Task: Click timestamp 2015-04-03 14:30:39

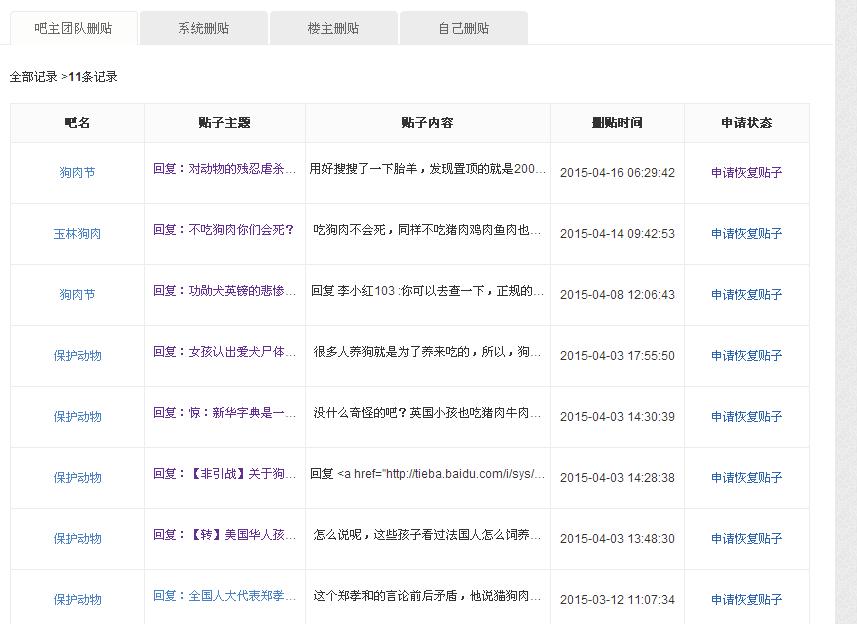Action: 617,417
